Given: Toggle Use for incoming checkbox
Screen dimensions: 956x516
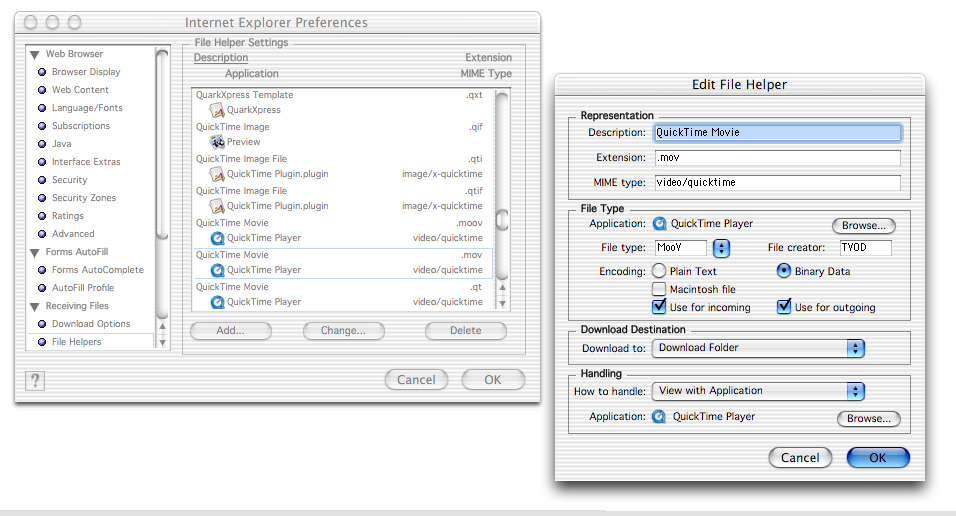Looking at the screenshot, I should tap(659, 306).
